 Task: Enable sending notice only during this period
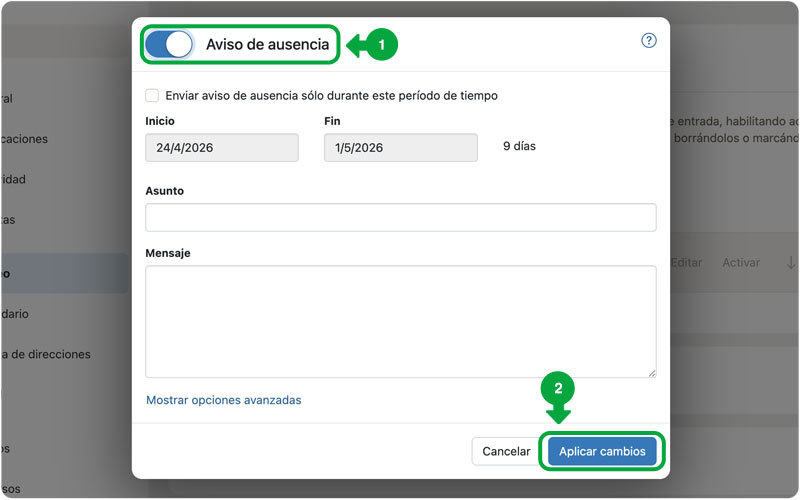tap(152, 96)
